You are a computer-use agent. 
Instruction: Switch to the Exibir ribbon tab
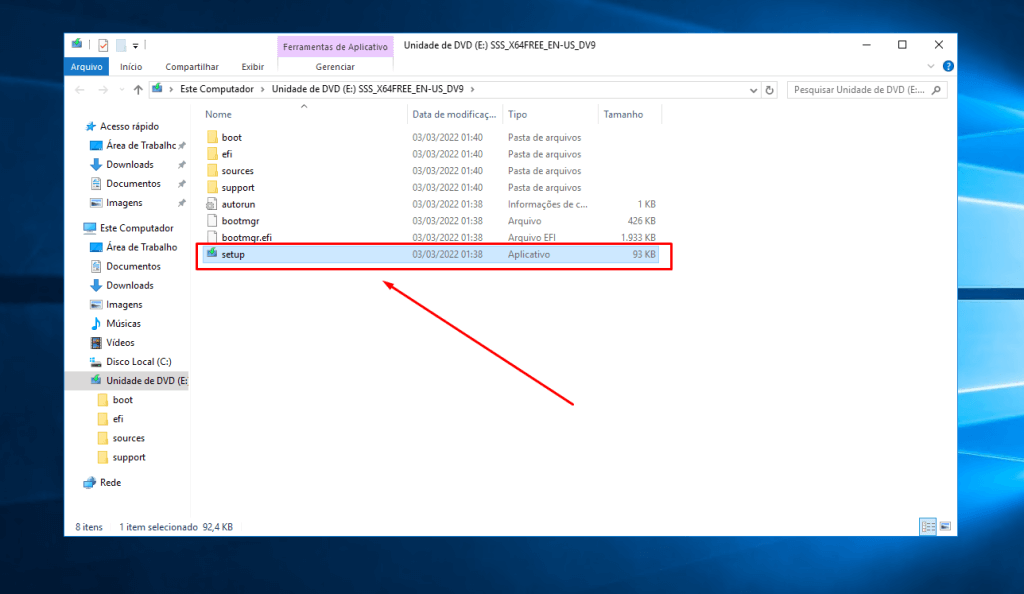click(x=253, y=67)
